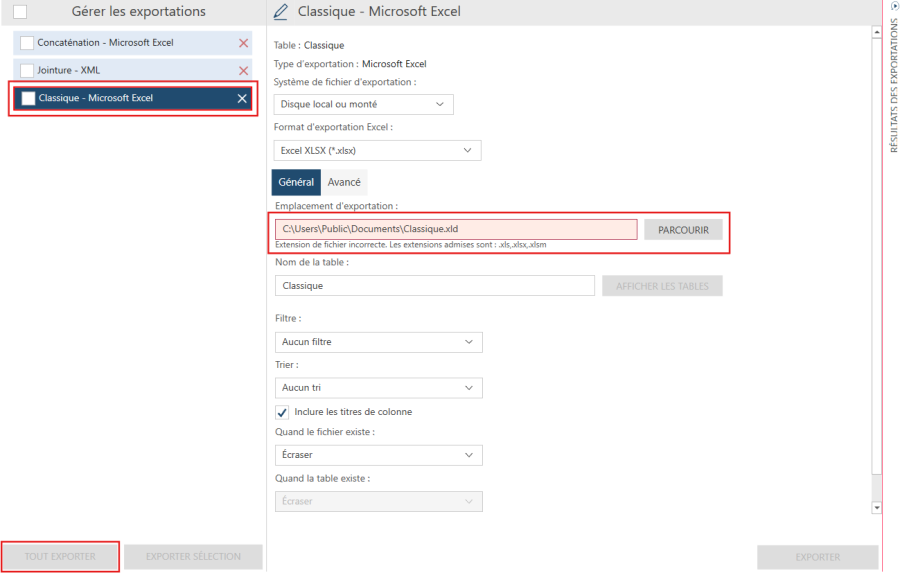Screen dimensions: 900x573
Task: Toggle the select-all exports checkbox
Action: tap(20, 12)
